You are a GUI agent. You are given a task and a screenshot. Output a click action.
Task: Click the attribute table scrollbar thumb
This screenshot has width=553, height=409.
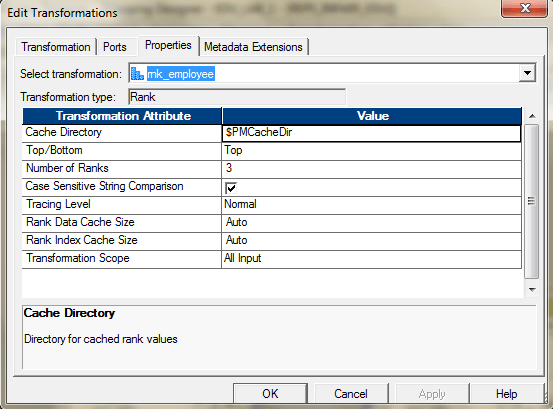(x=532, y=201)
